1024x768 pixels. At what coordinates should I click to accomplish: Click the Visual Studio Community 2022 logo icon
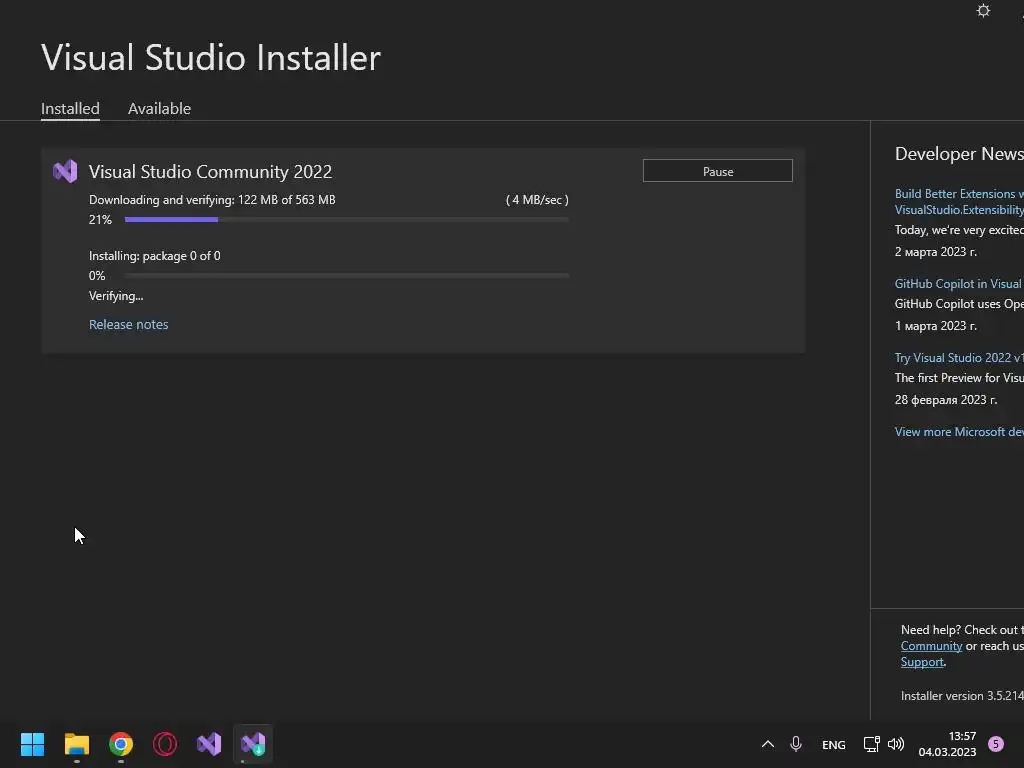click(65, 171)
